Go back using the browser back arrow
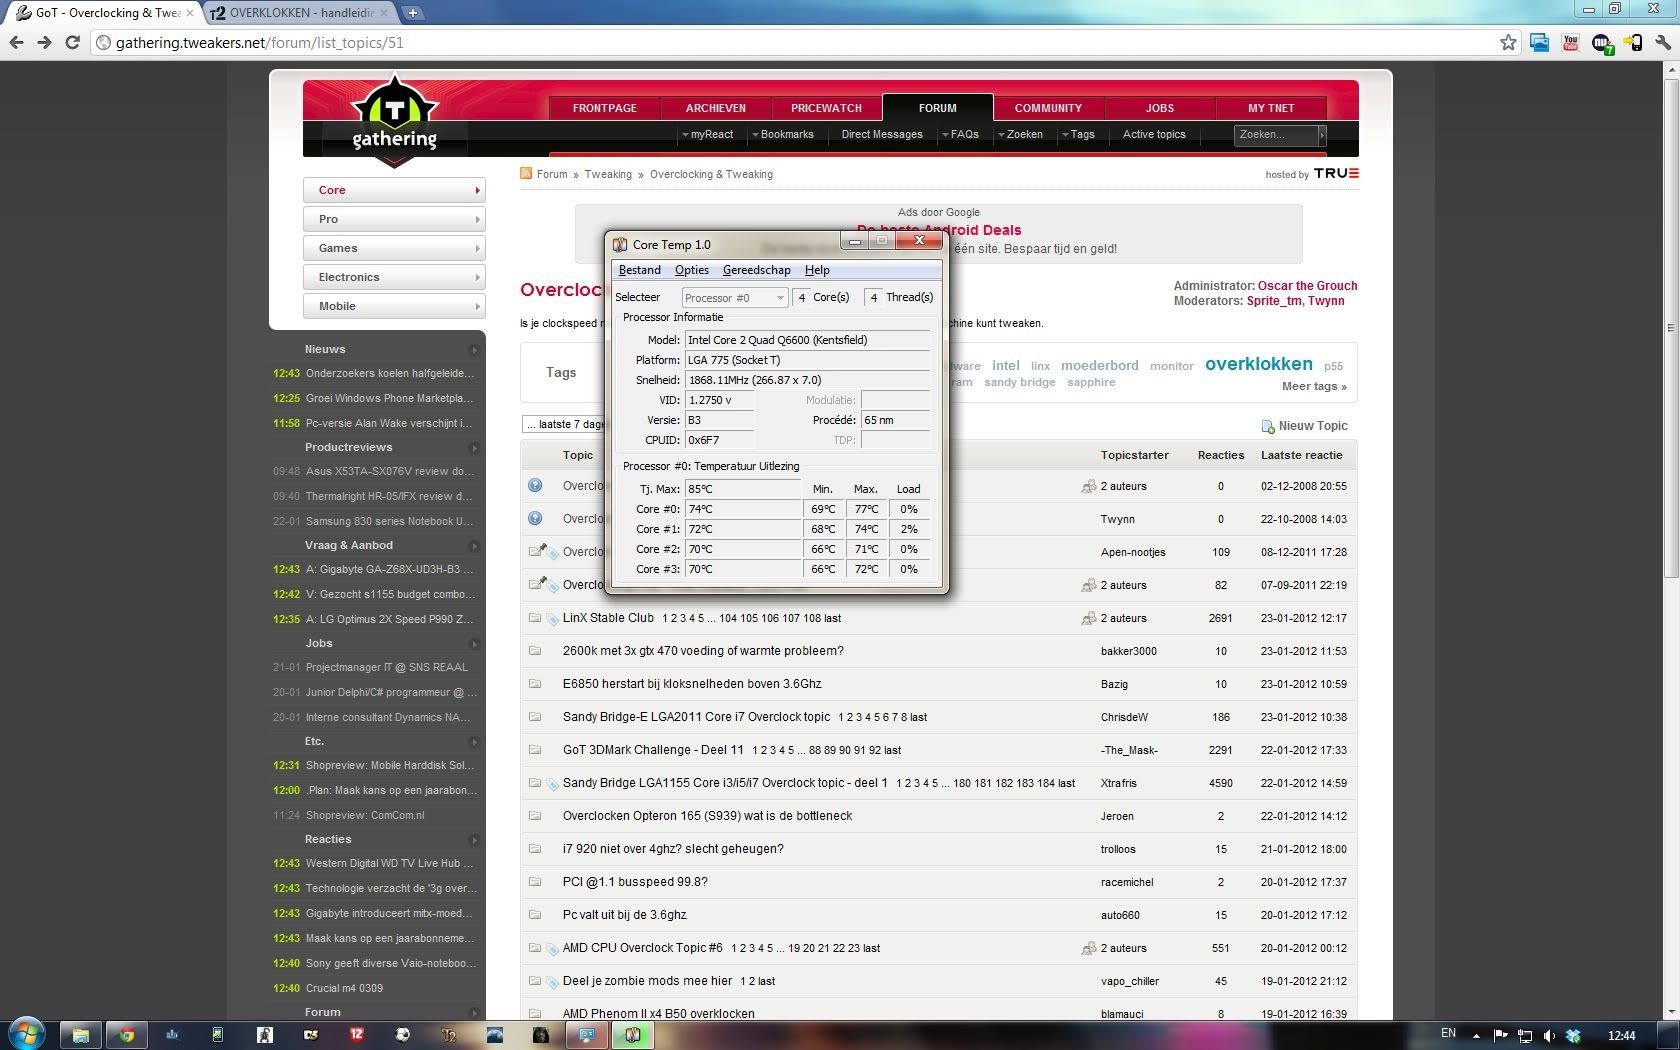Screen dimensions: 1680x1050 click(16, 42)
